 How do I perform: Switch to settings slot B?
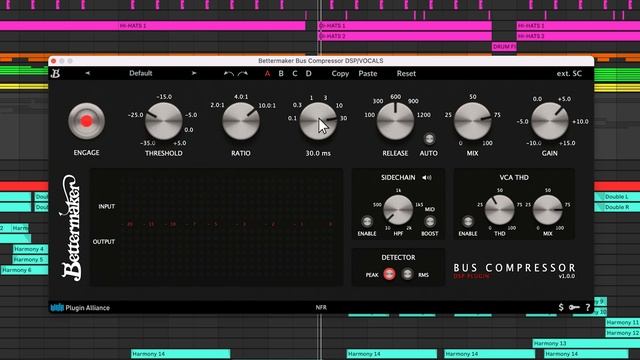click(x=281, y=74)
